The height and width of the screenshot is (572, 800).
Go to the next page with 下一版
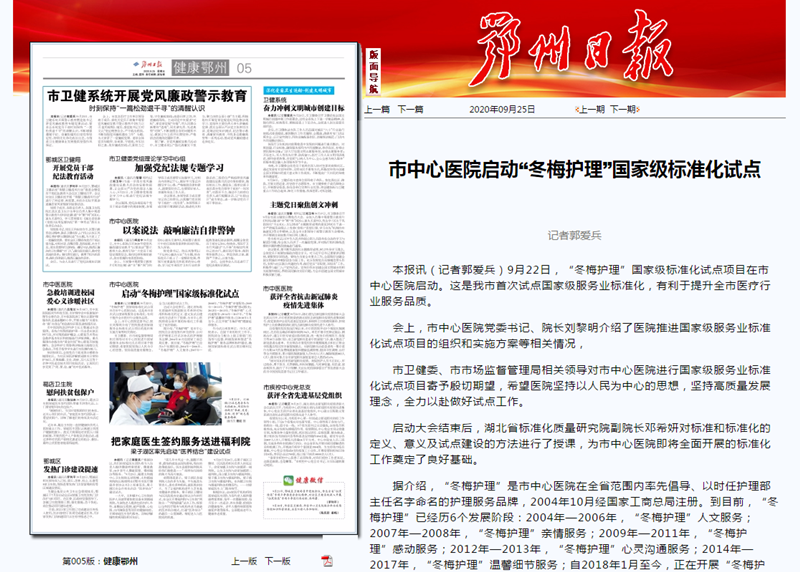[x=278, y=561]
